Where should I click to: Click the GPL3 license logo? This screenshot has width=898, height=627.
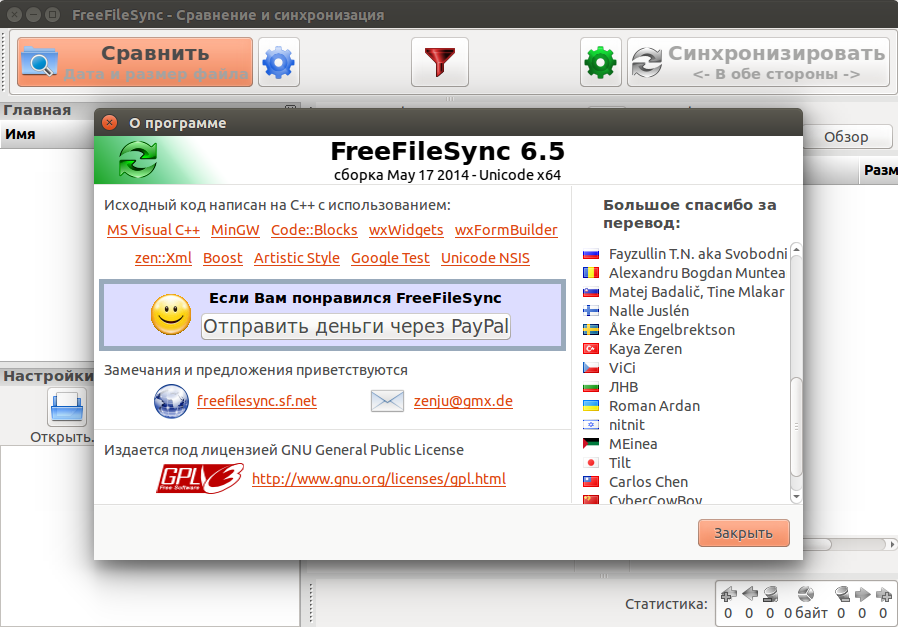pyautogui.click(x=200, y=479)
